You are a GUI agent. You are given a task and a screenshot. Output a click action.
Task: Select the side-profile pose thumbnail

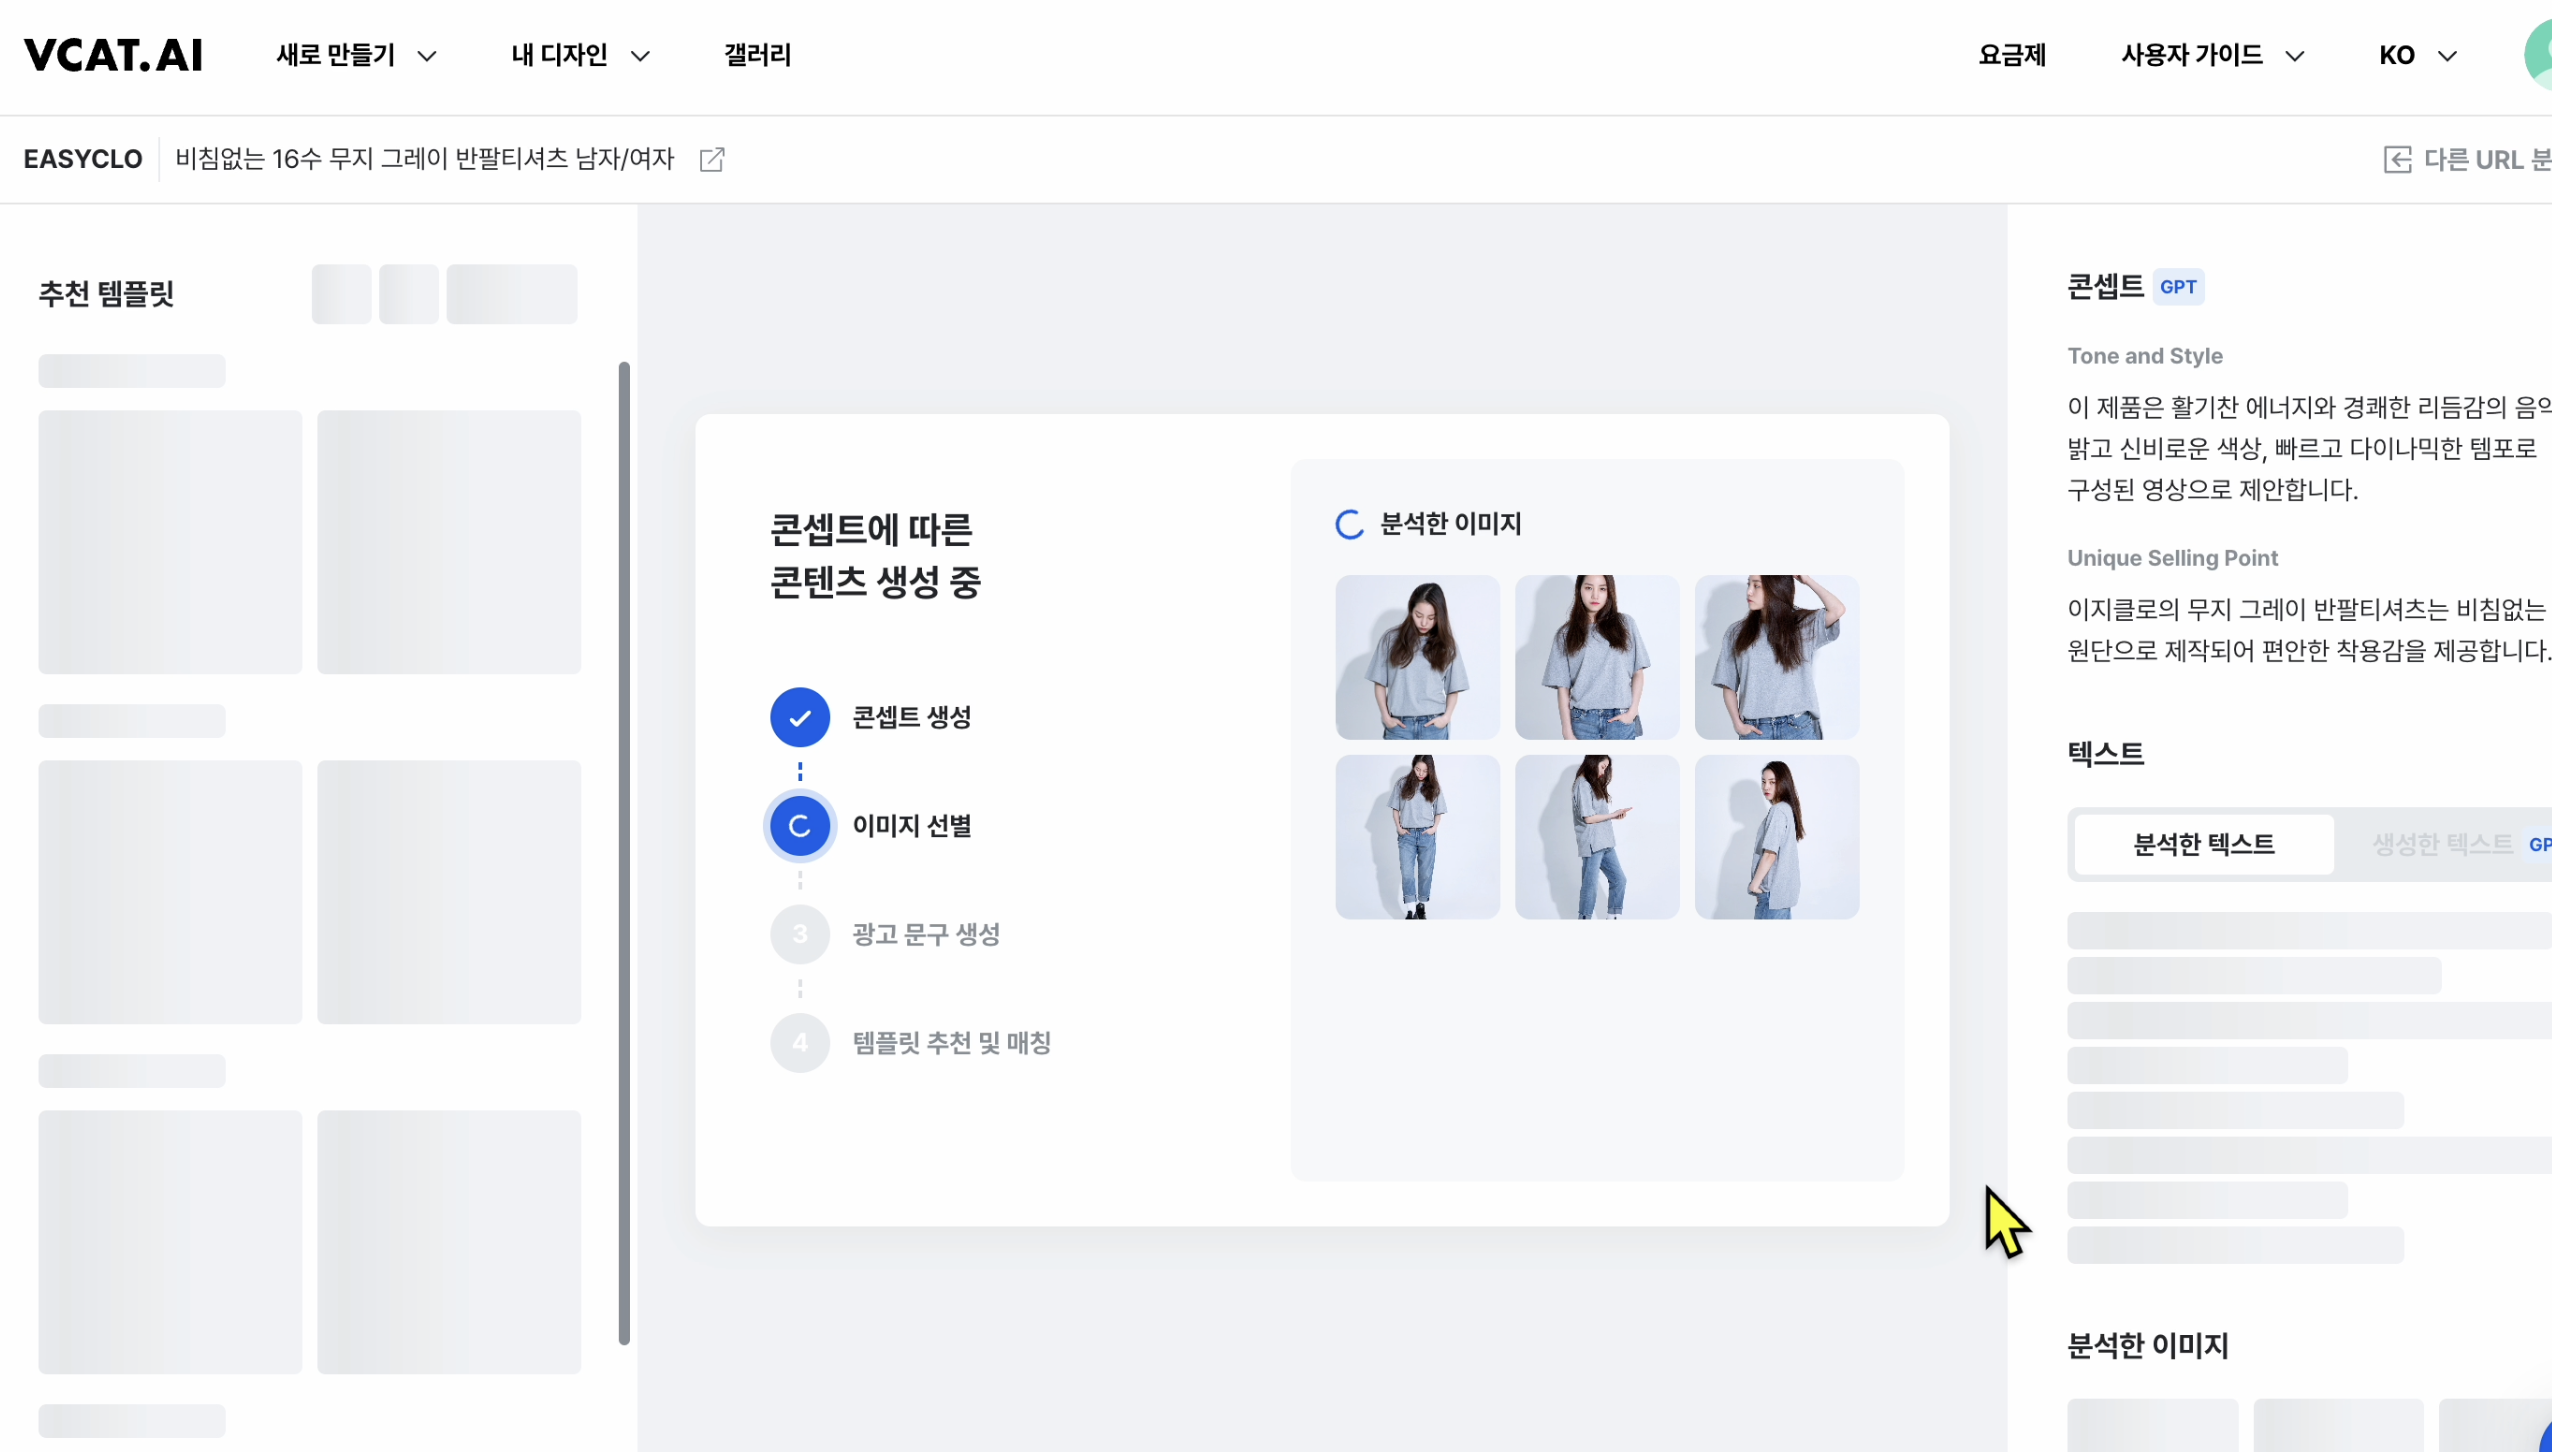coord(1777,837)
